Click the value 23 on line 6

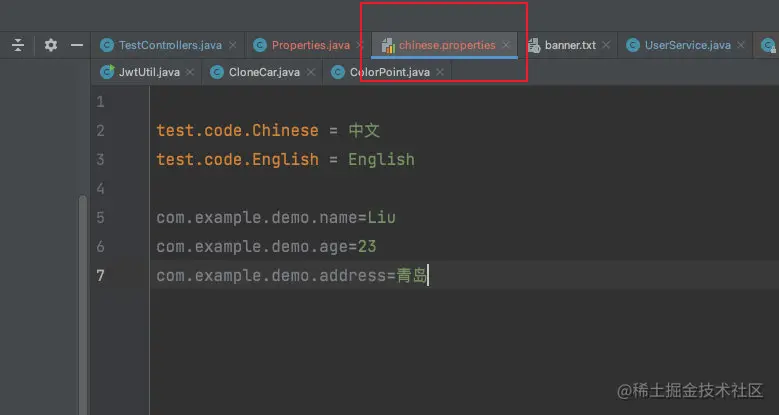pyautogui.click(x=367, y=247)
